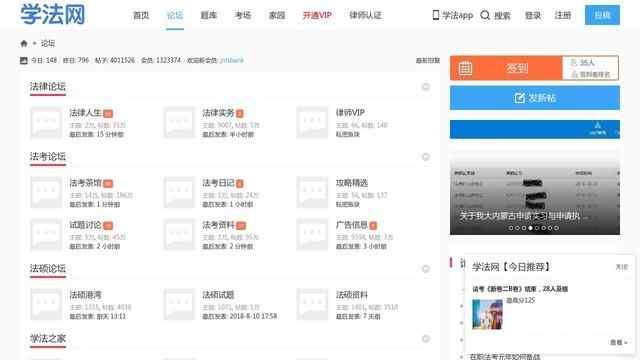Collapse the 学法之家 section

pos(426,339)
